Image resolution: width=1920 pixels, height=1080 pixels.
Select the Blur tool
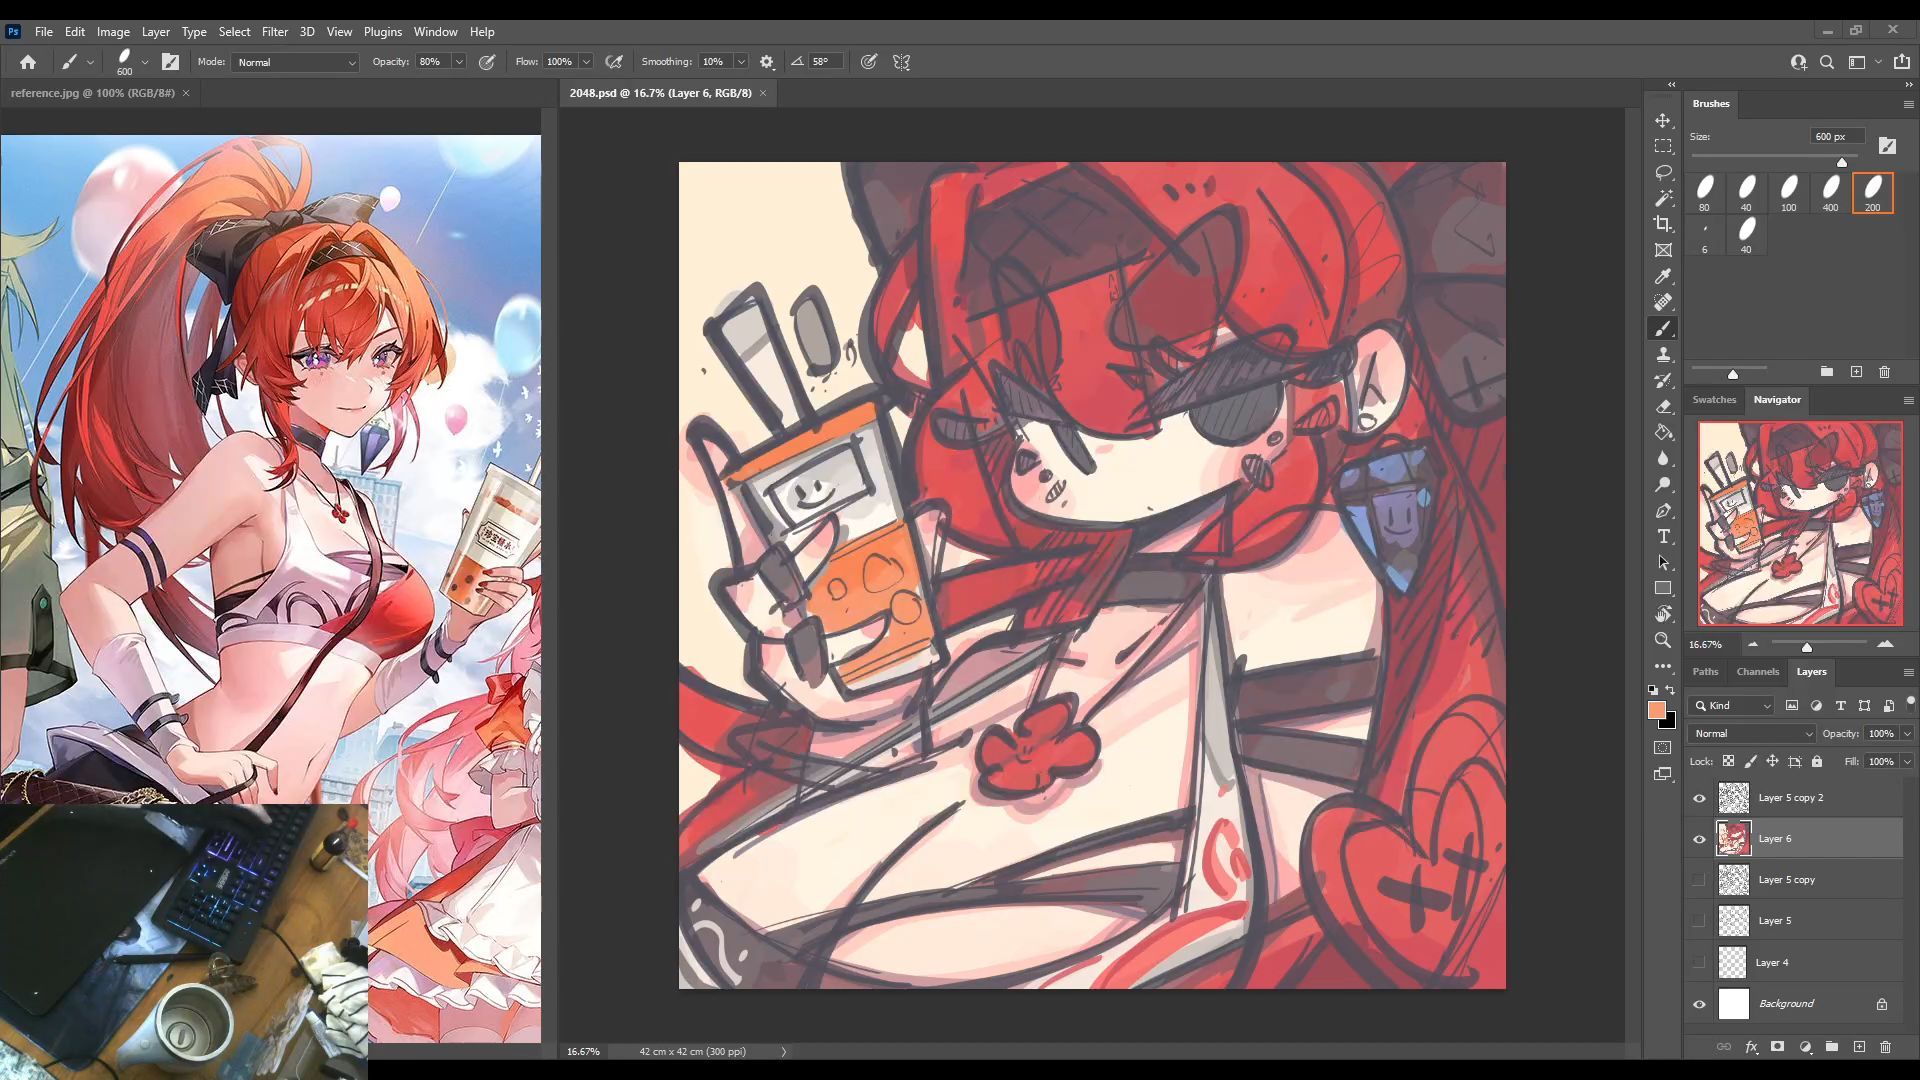click(1663, 458)
